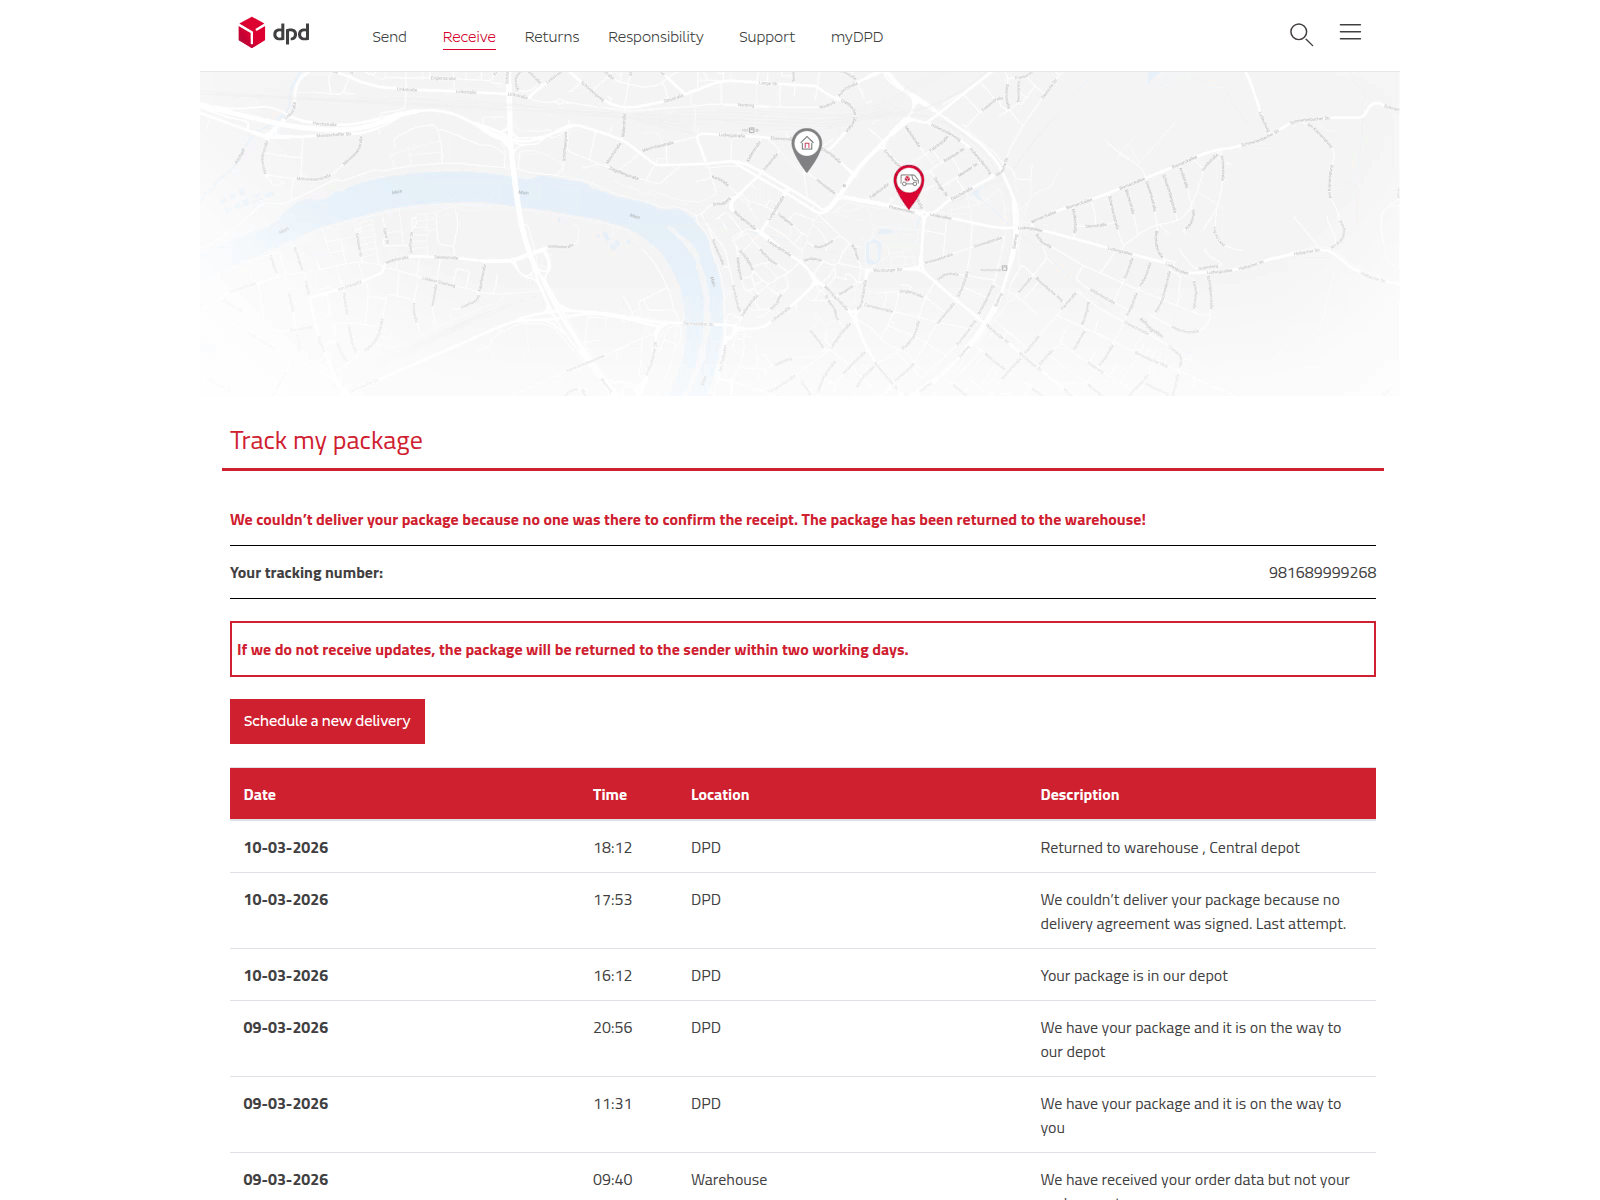The height and width of the screenshot is (1200, 1600).
Task: Open the hamburger navigation menu
Action: point(1350,32)
